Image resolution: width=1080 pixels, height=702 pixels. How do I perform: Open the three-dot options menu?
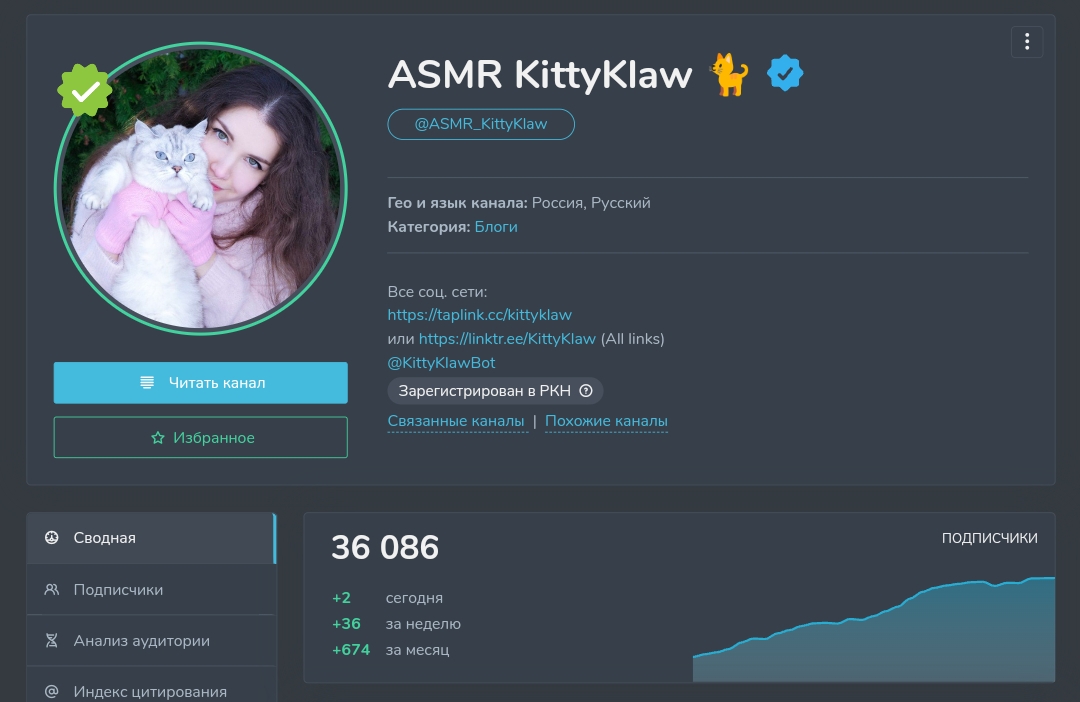pyautogui.click(x=1026, y=42)
